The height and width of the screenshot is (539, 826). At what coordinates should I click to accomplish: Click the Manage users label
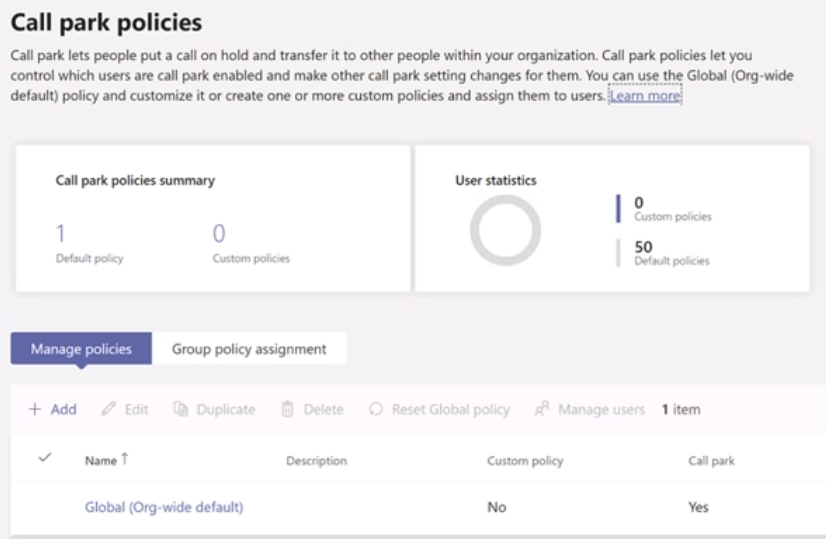coord(602,409)
